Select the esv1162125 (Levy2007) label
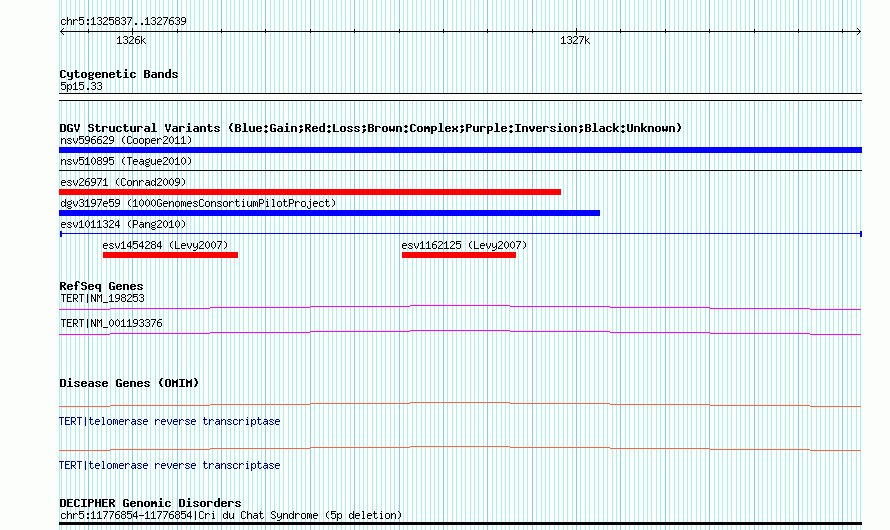The width and height of the screenshot is (890, 530). 464,245
